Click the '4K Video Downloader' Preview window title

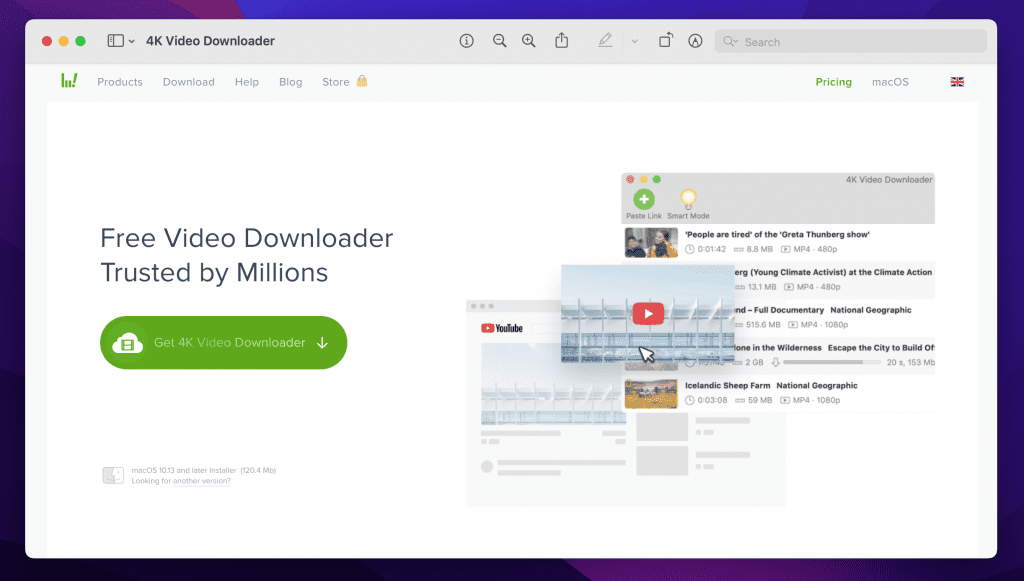(210, 41)
